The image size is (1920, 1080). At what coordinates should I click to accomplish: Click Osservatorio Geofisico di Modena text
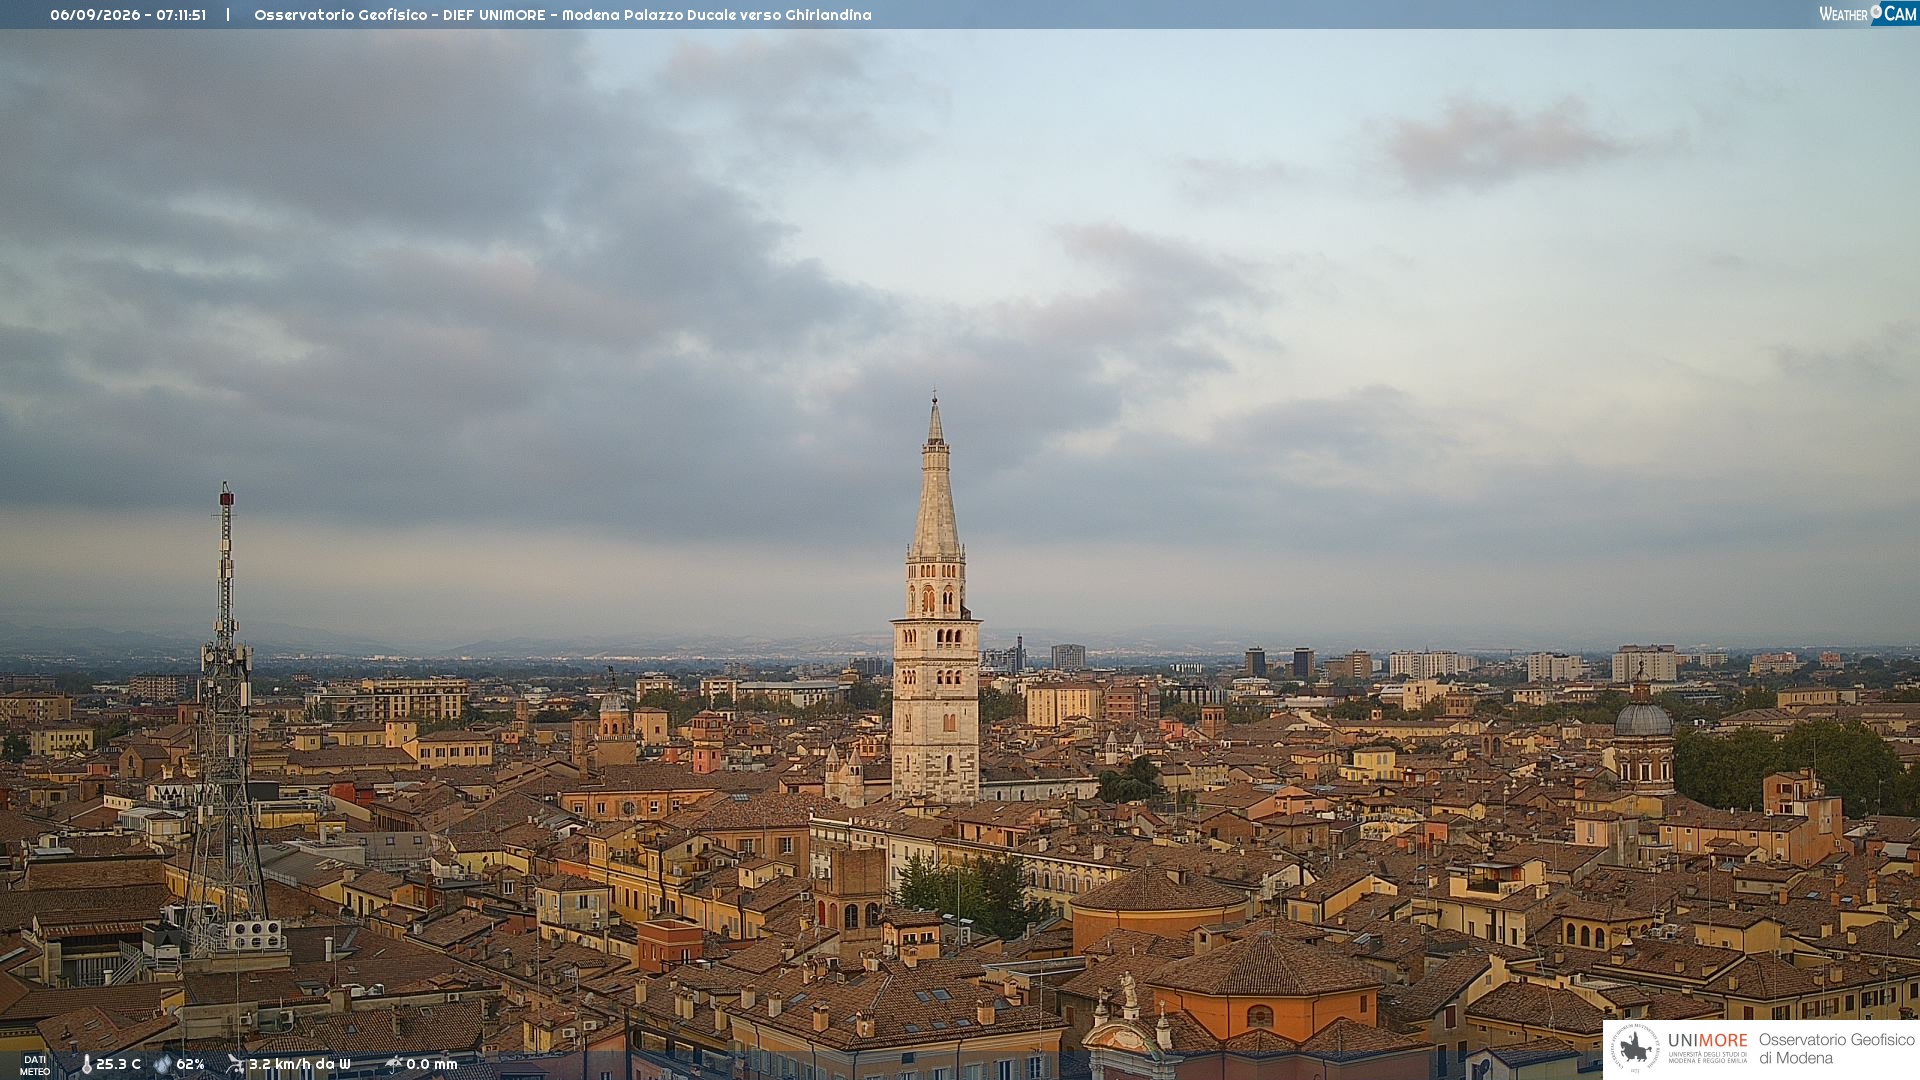click(x=1836, y=1049)
